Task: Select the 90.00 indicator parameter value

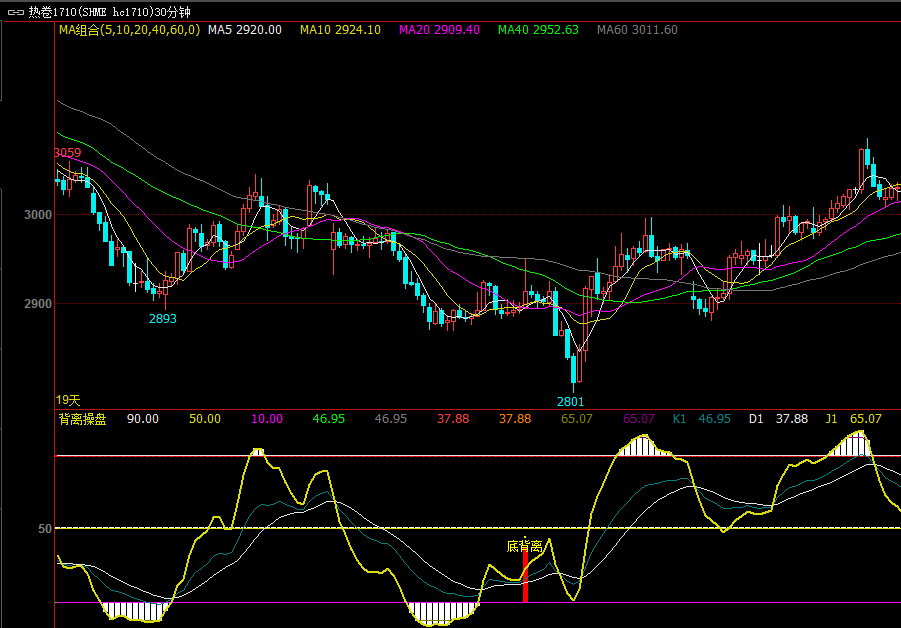Action: pos(143,419)
